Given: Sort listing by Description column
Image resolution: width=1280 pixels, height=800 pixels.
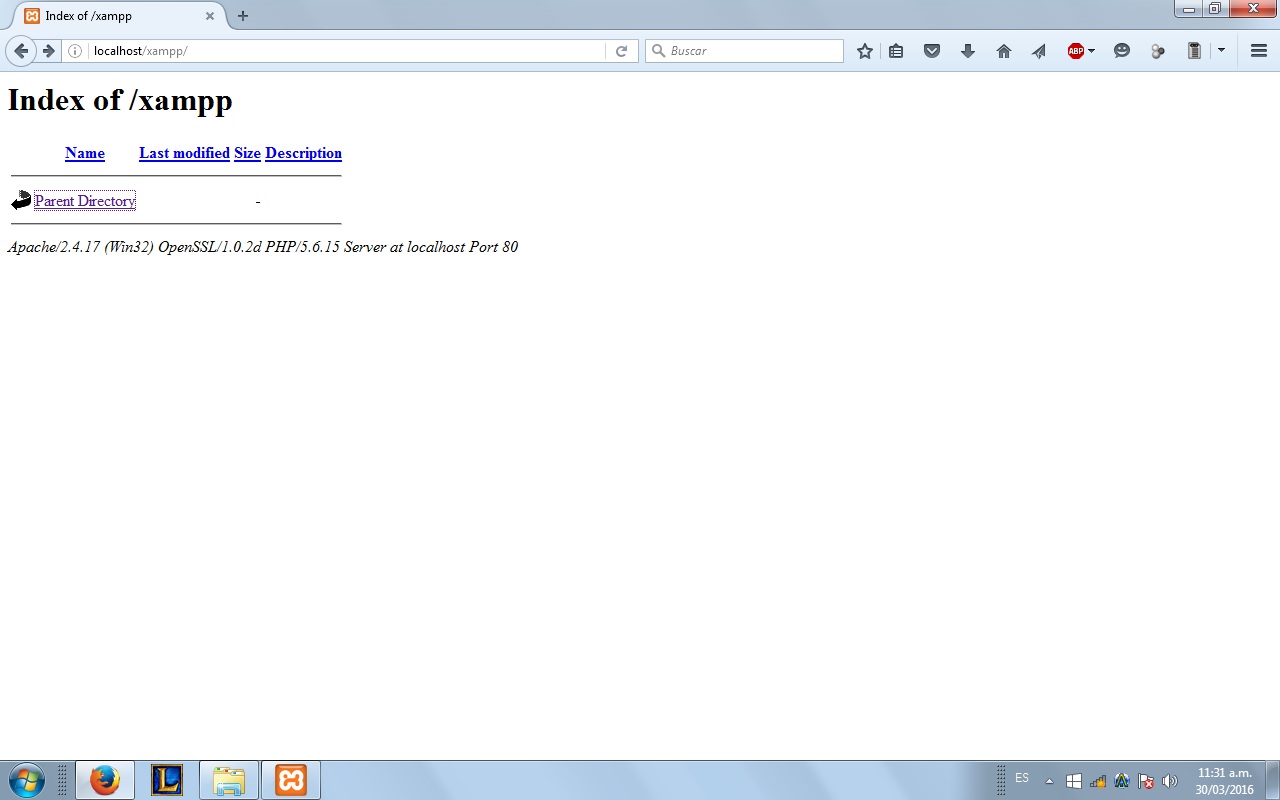Looking at the screenshot, I should click(303, 153).
